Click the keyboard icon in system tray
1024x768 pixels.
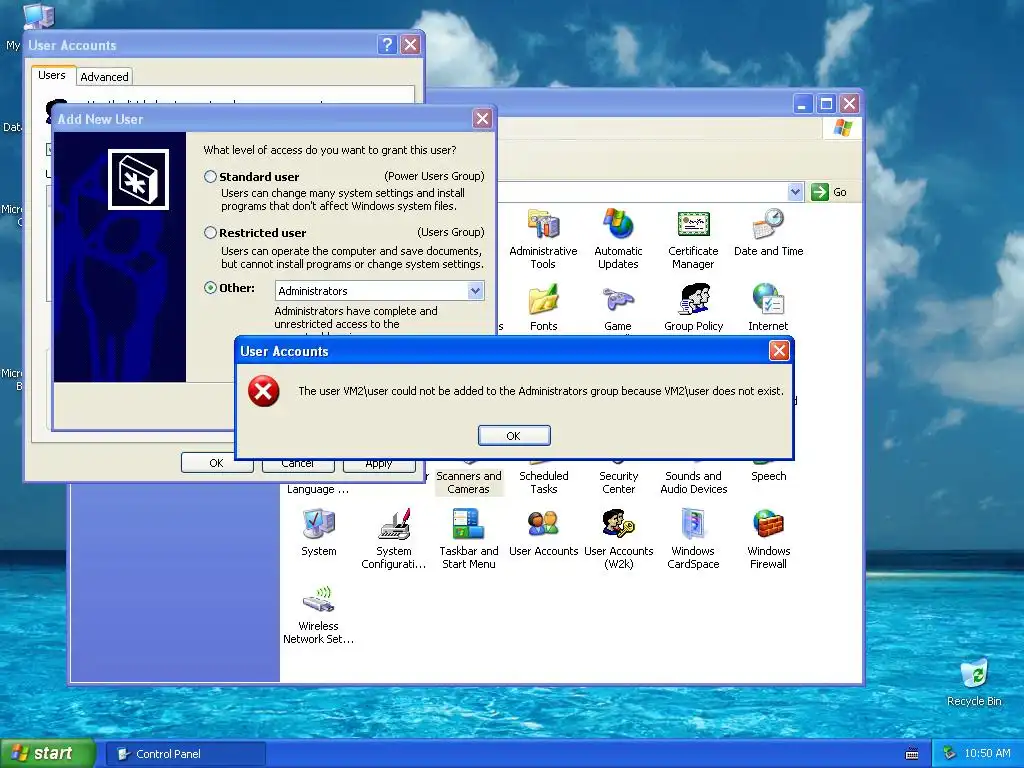[x=912, y=754]
